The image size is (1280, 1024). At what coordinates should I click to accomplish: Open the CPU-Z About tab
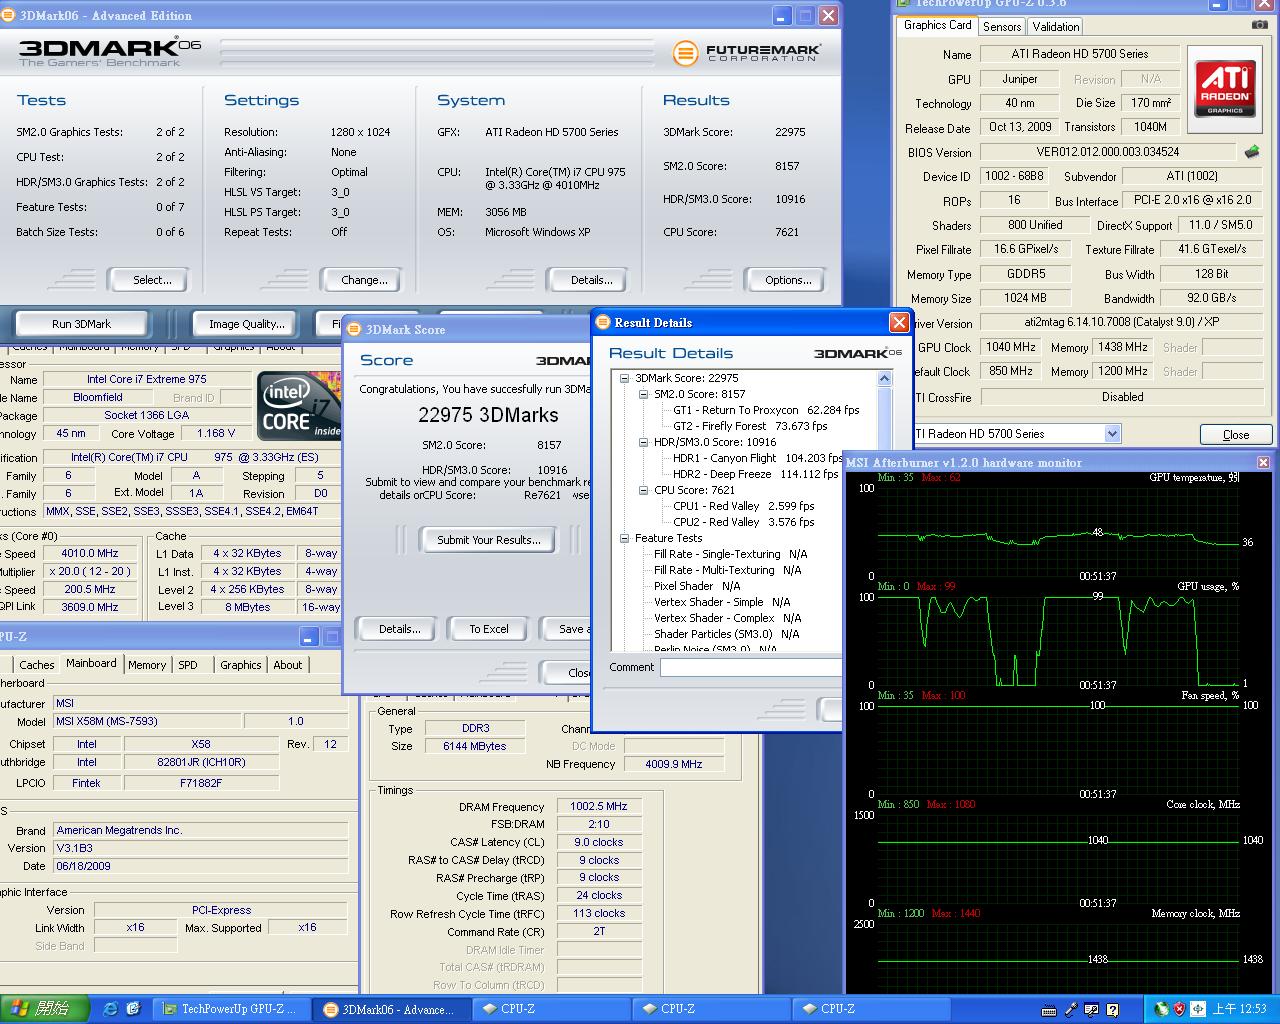[x=288, y=665]
